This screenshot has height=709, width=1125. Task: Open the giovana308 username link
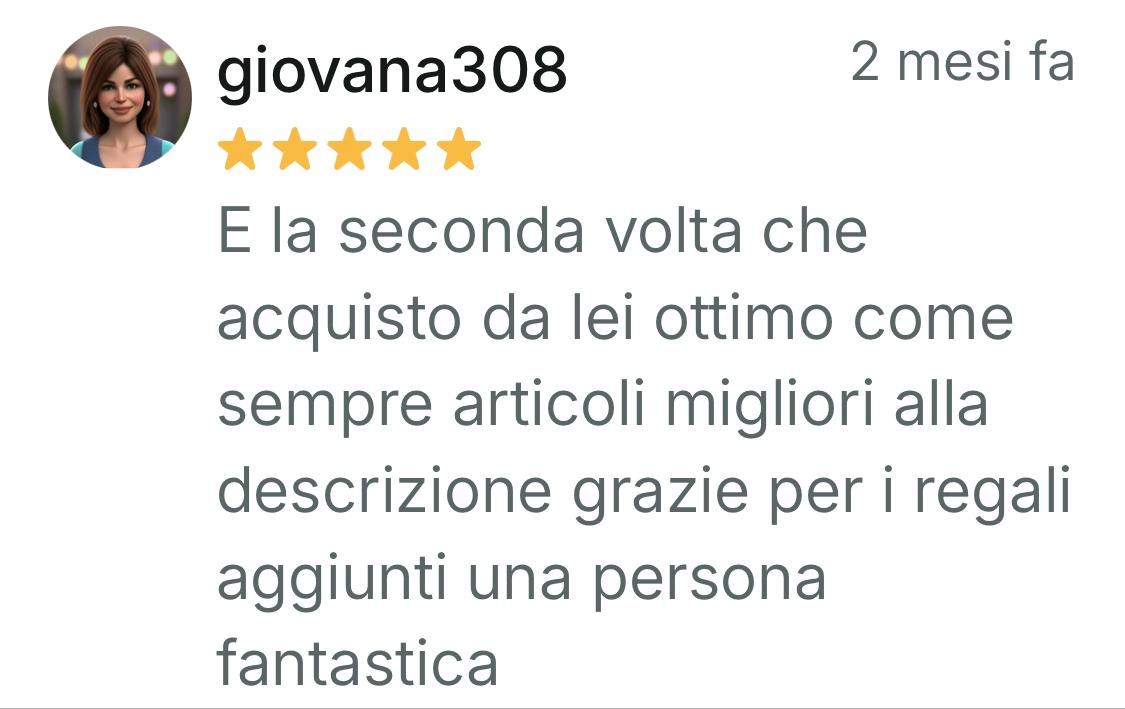[392, 70]
